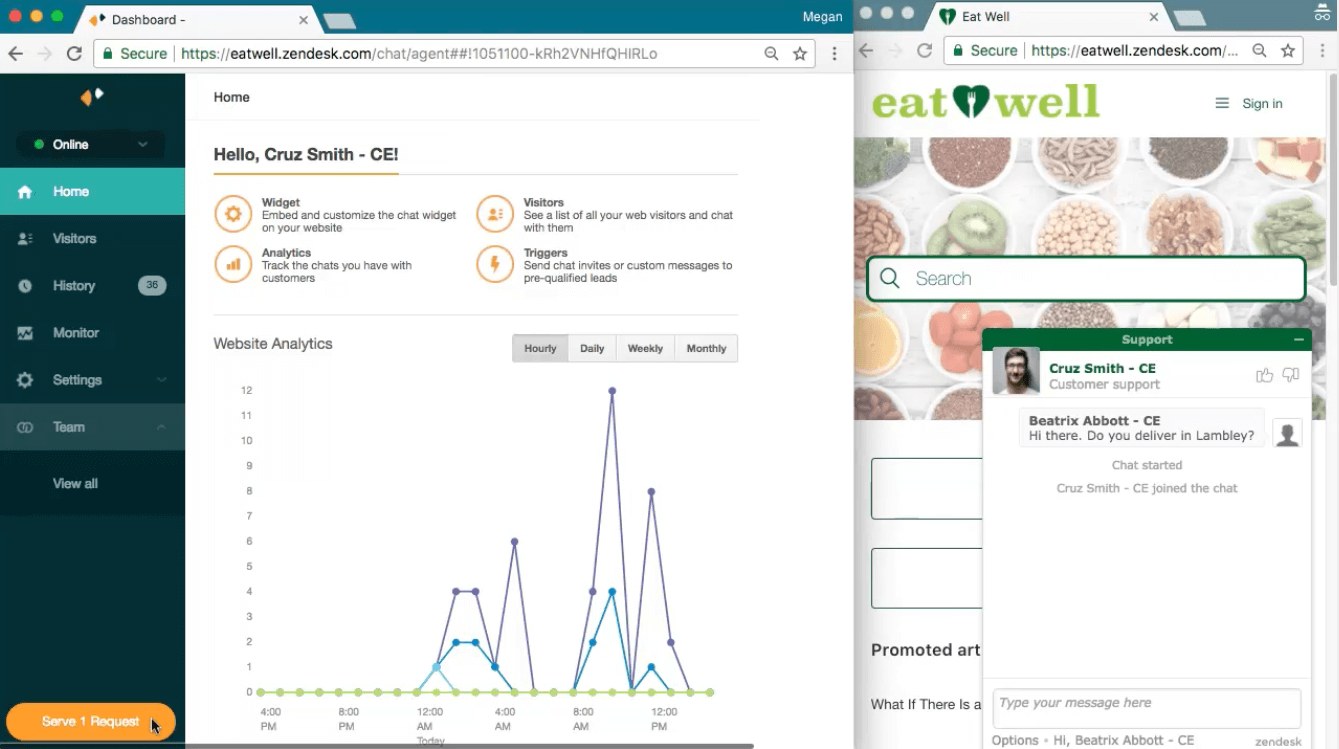Open the Widget gear circle icon

coord(233,214)
